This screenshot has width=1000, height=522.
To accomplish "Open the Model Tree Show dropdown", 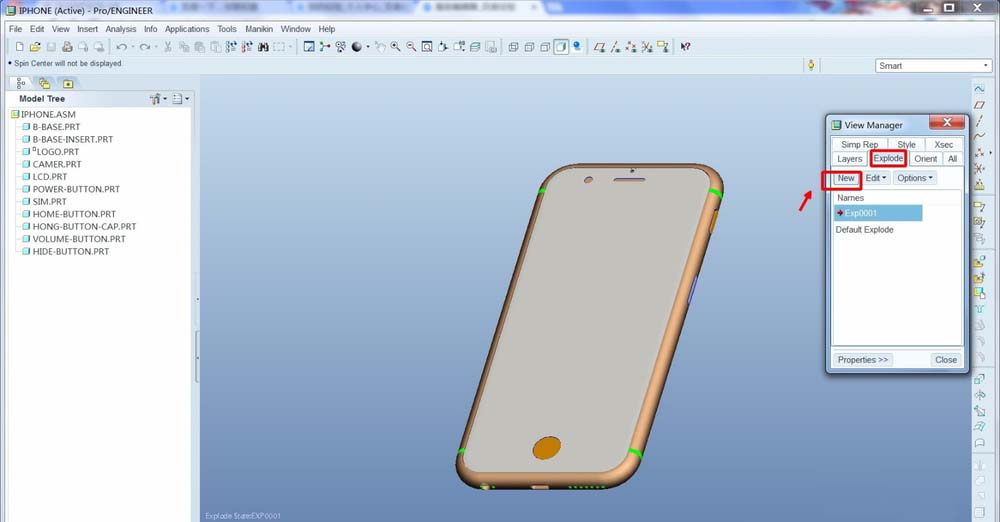I will tap(158, 99).
